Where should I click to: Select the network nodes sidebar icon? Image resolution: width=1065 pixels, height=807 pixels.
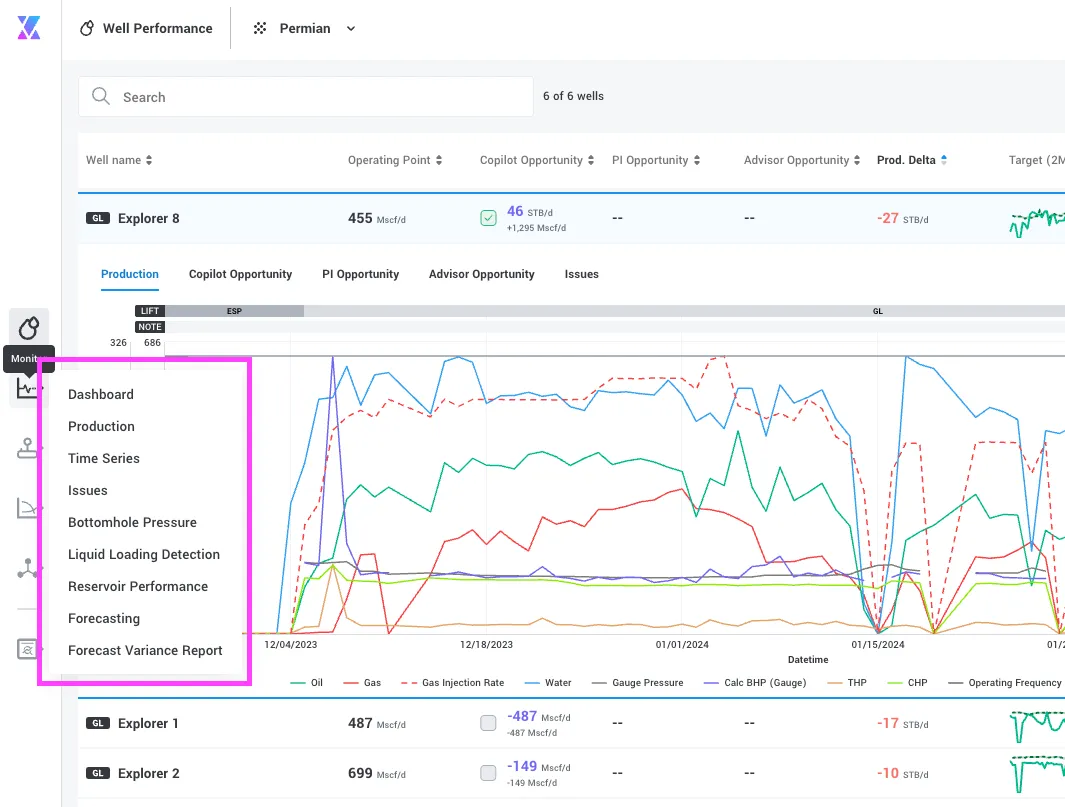click(x=26, y=568)
